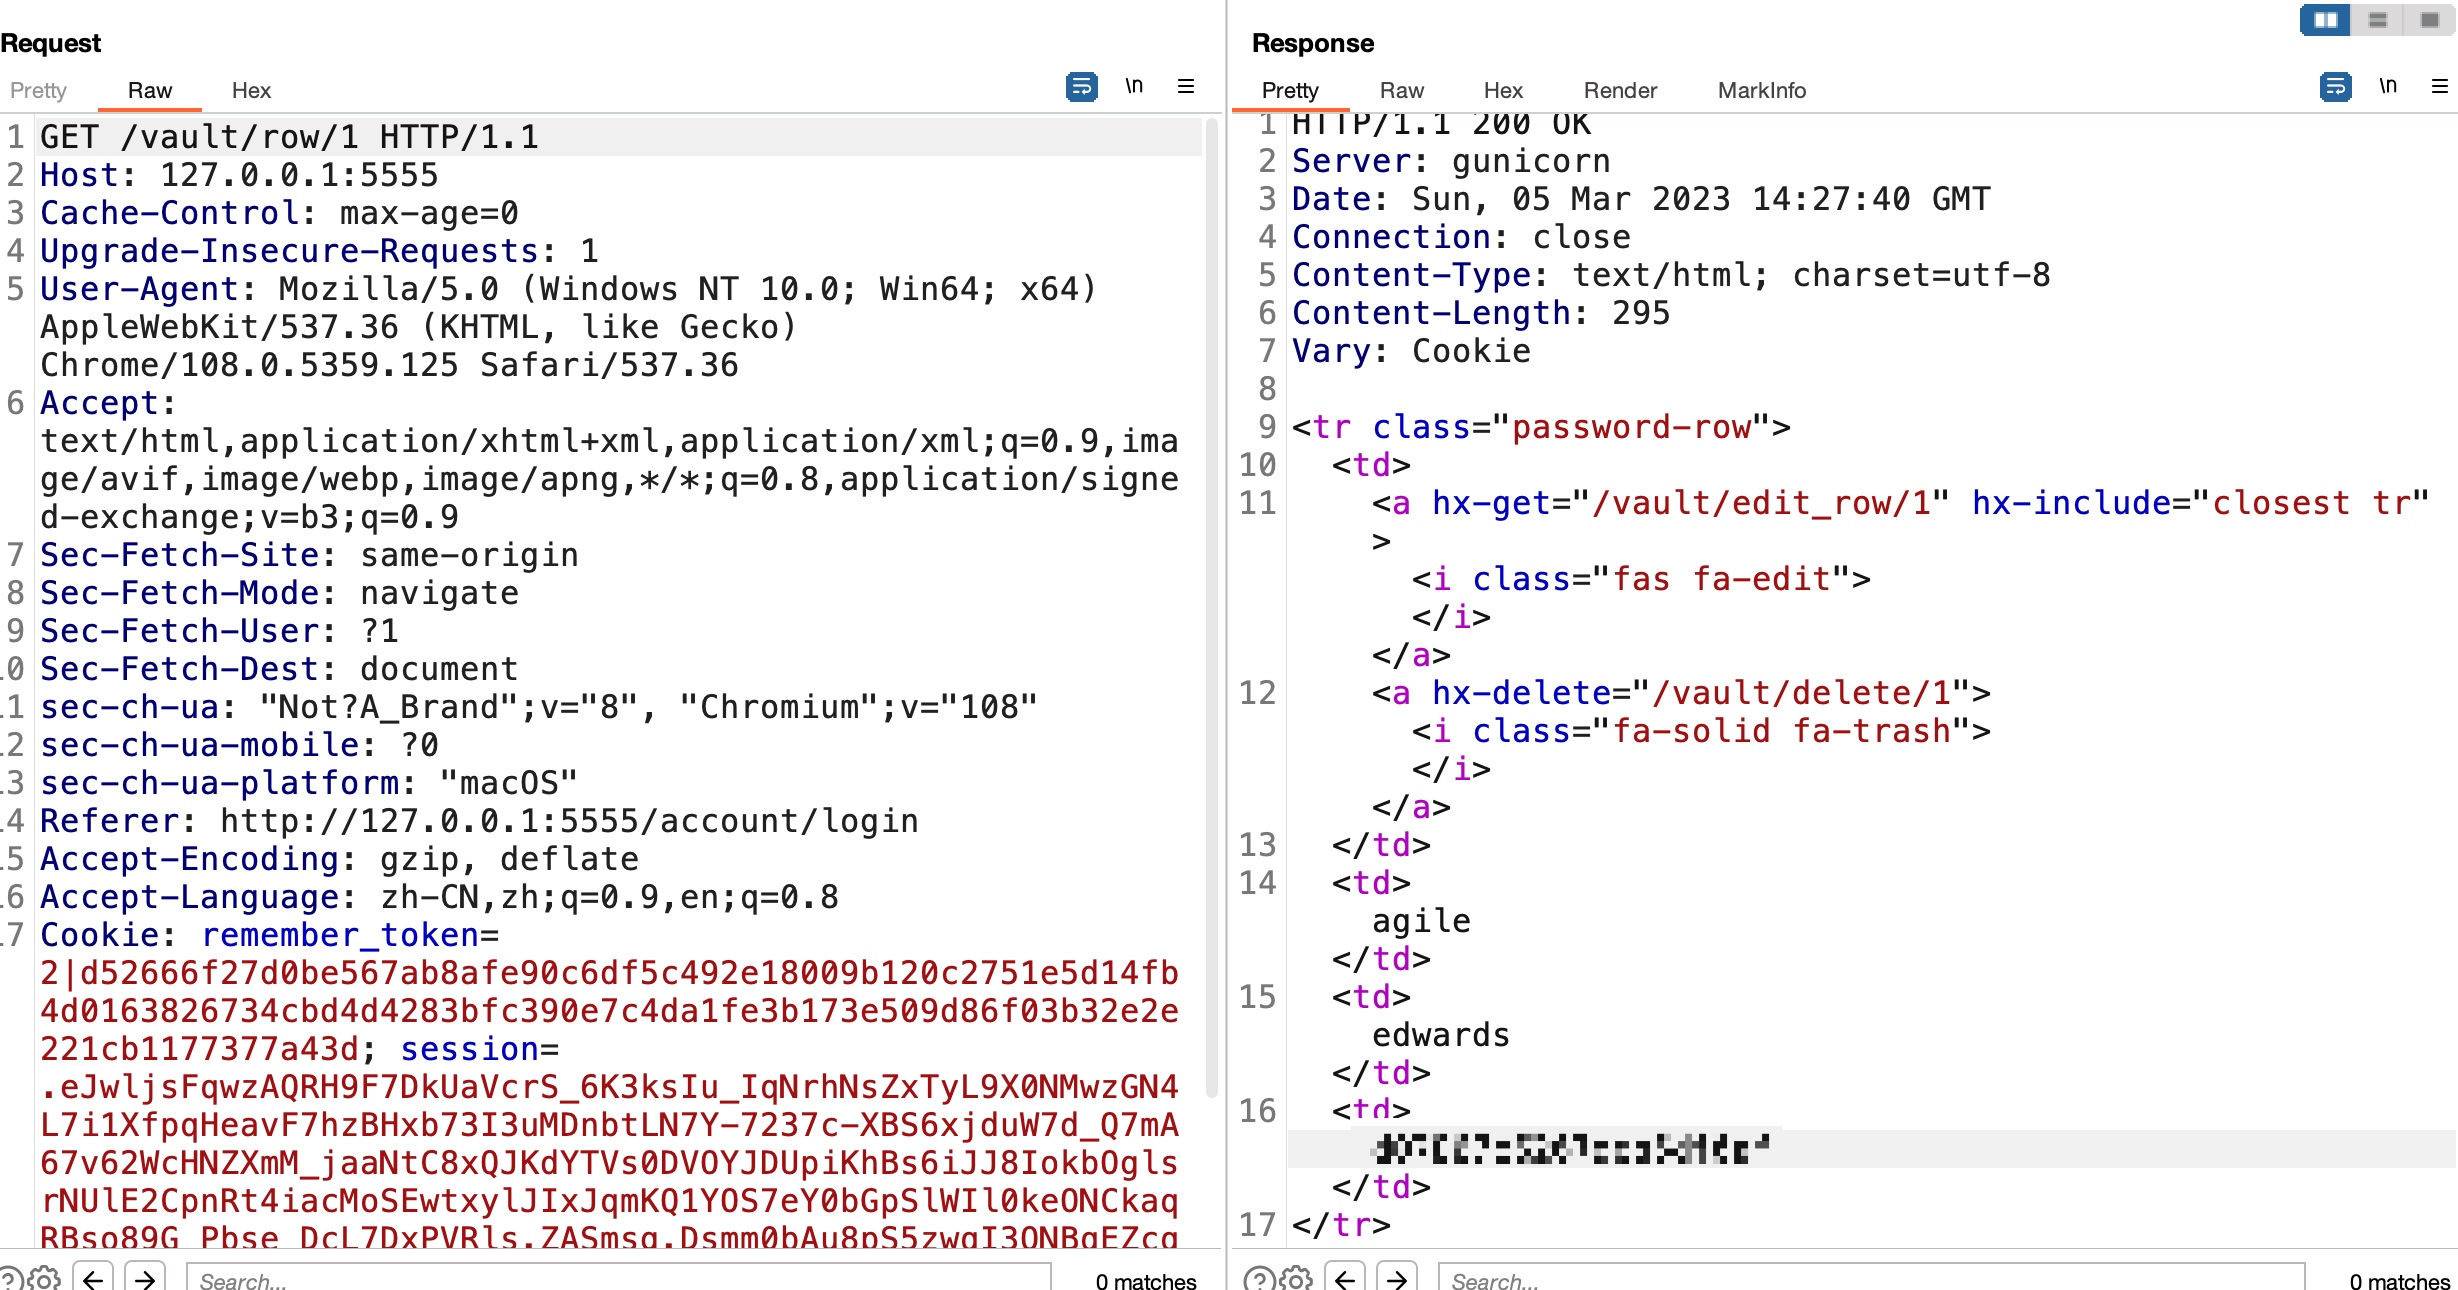Open Response panel hamburger options menu
Screen dimensions: 2458x1290
pyautogui.click(x=2440, y=87)
